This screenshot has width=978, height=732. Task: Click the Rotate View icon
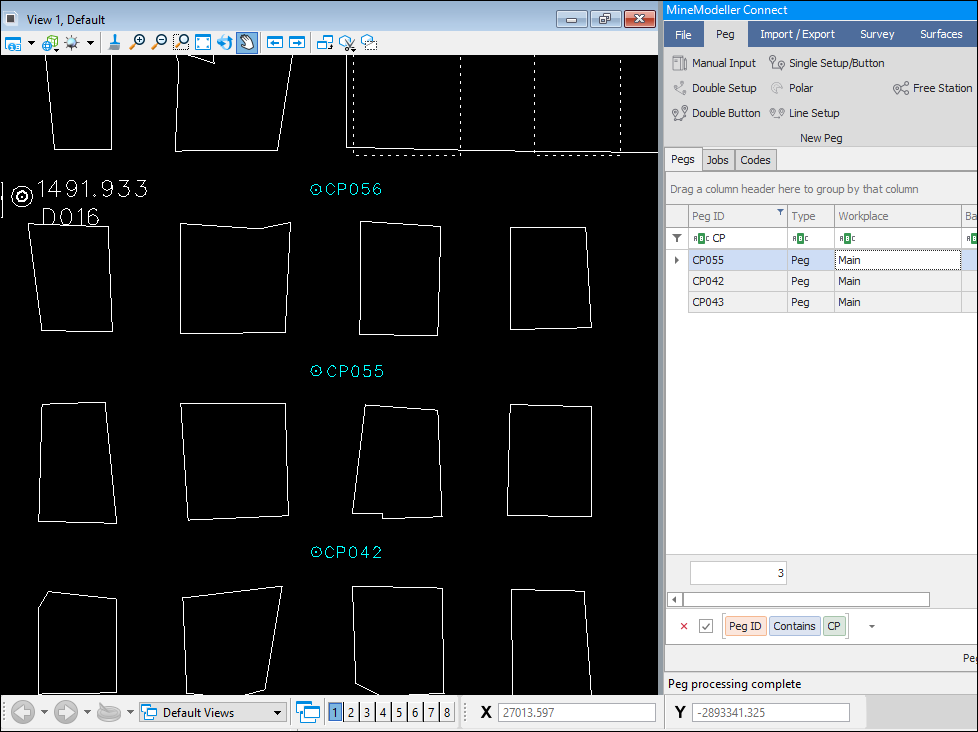[225, 43]
